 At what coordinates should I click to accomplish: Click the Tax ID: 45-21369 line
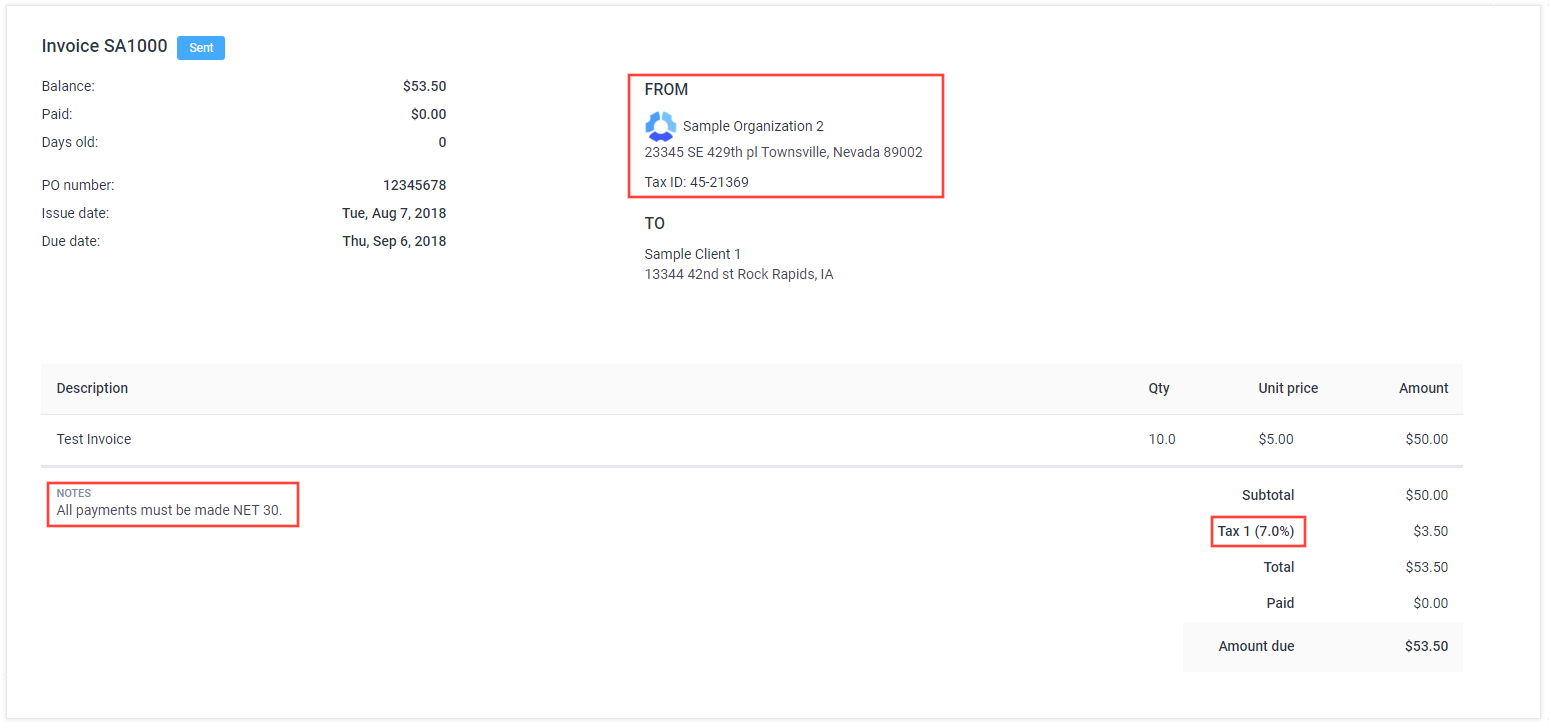[696, 182]
